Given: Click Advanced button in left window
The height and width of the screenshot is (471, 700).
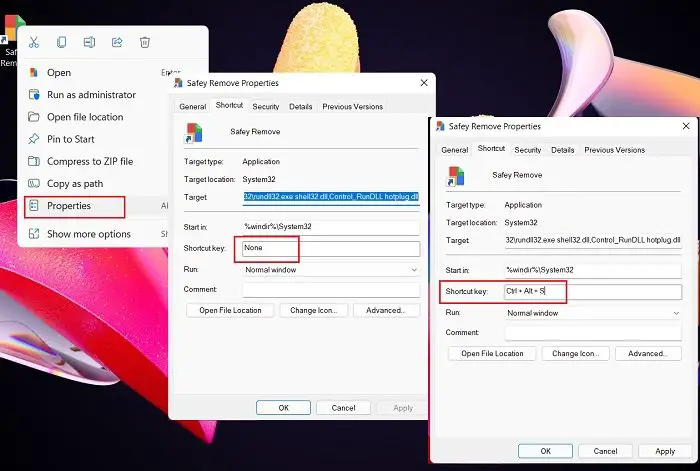Looking at the screenshot, I should [386, 311].
